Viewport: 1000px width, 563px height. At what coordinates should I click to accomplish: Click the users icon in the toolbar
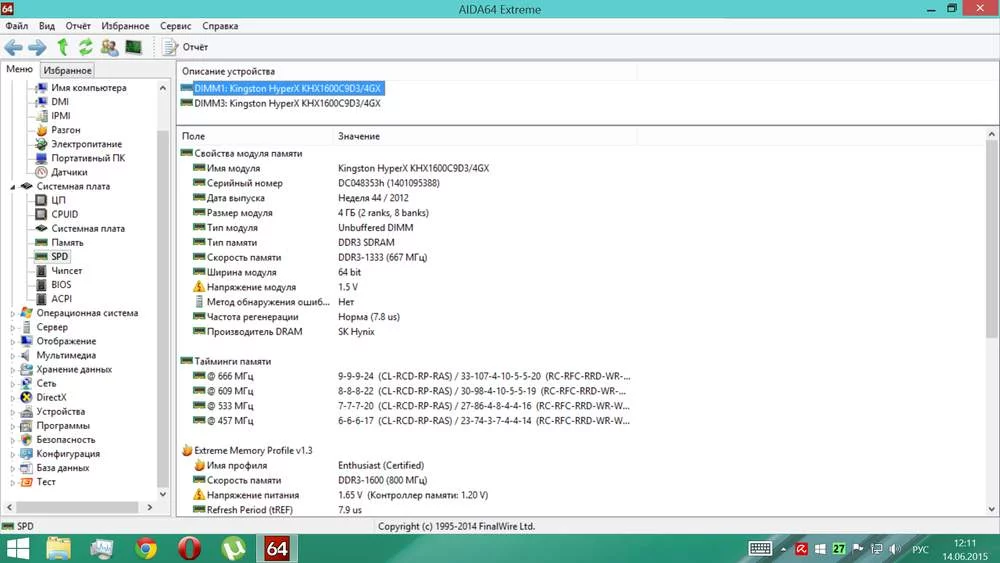110,47
